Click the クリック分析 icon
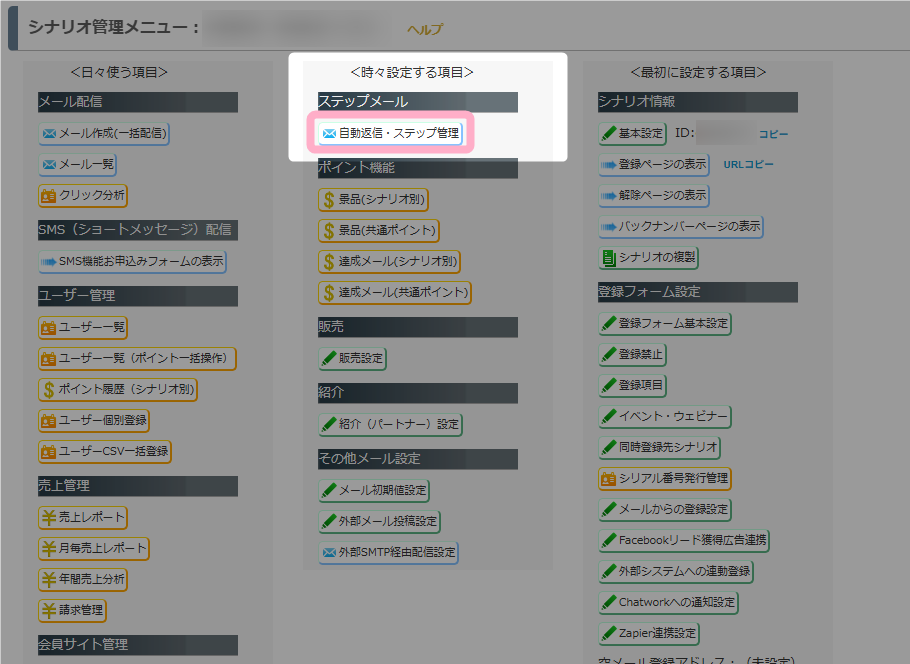The width and height of the screenshot is (910, 664). [49, 195]
